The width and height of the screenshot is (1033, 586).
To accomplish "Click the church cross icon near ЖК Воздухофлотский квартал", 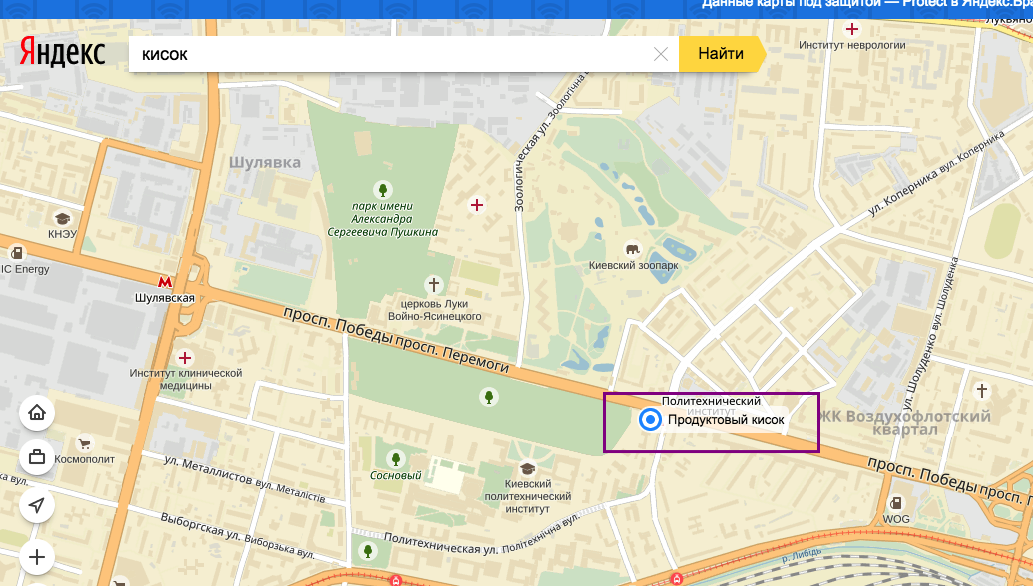I will point(982,390).
